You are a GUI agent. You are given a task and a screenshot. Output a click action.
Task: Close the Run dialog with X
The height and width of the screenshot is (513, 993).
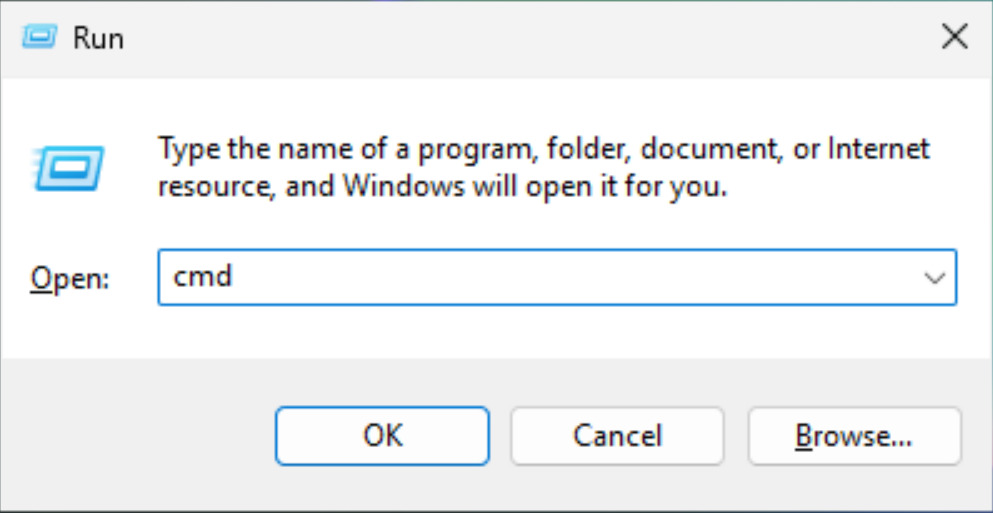pos(955,37)
